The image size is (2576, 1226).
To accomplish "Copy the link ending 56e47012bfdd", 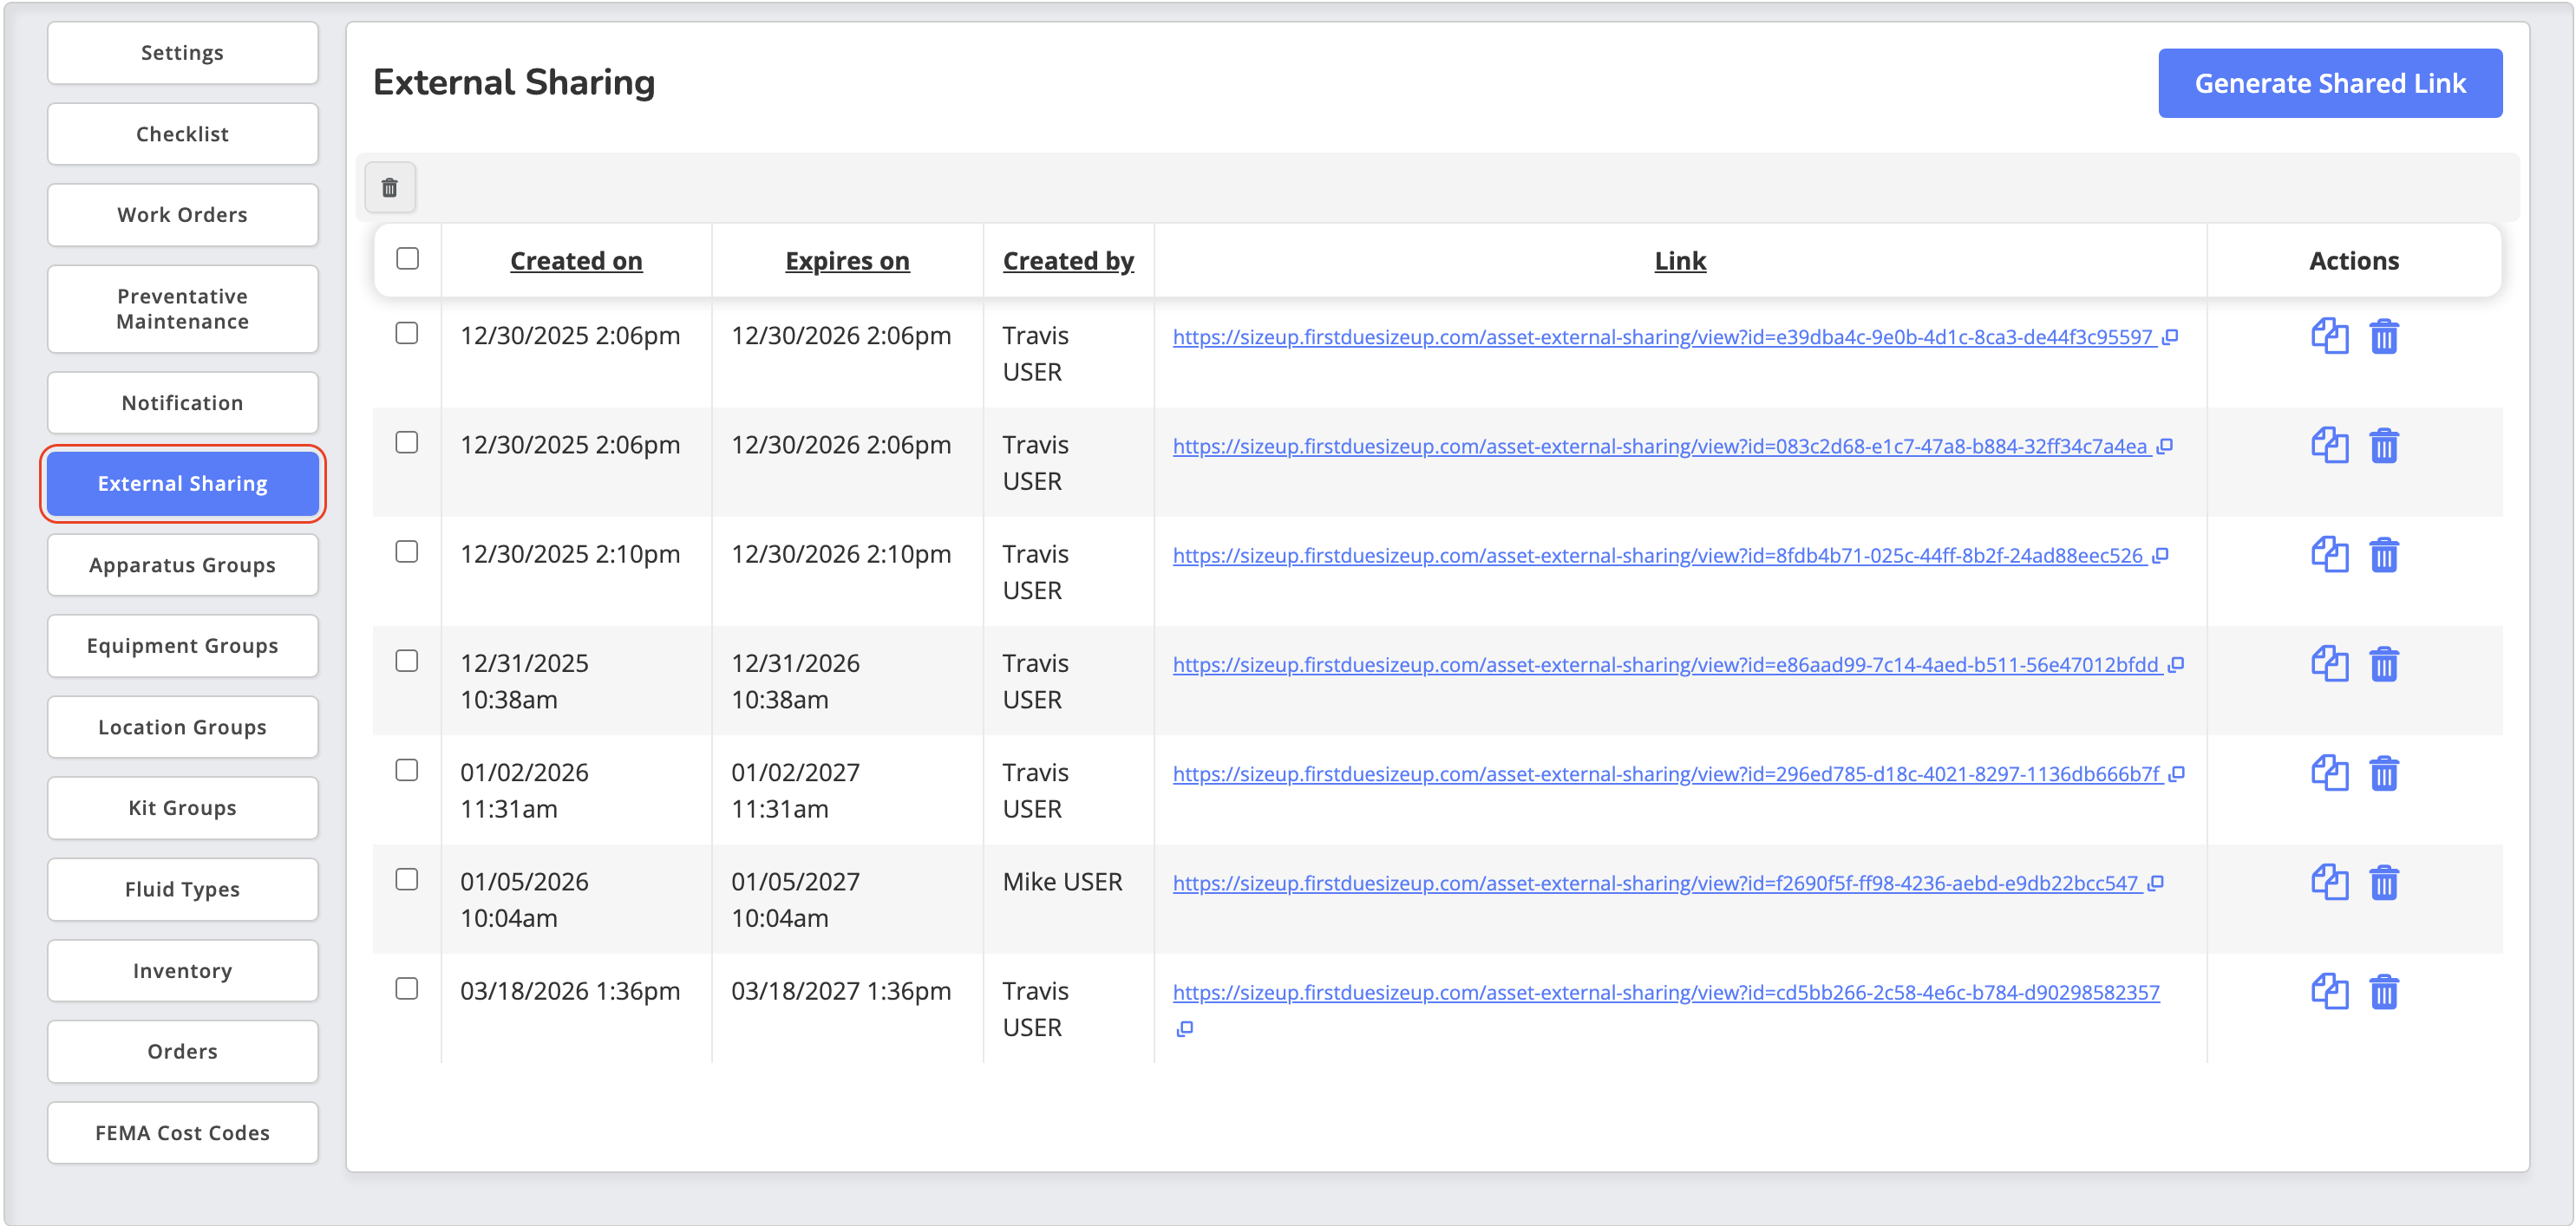I will [x=2329, y=663].
